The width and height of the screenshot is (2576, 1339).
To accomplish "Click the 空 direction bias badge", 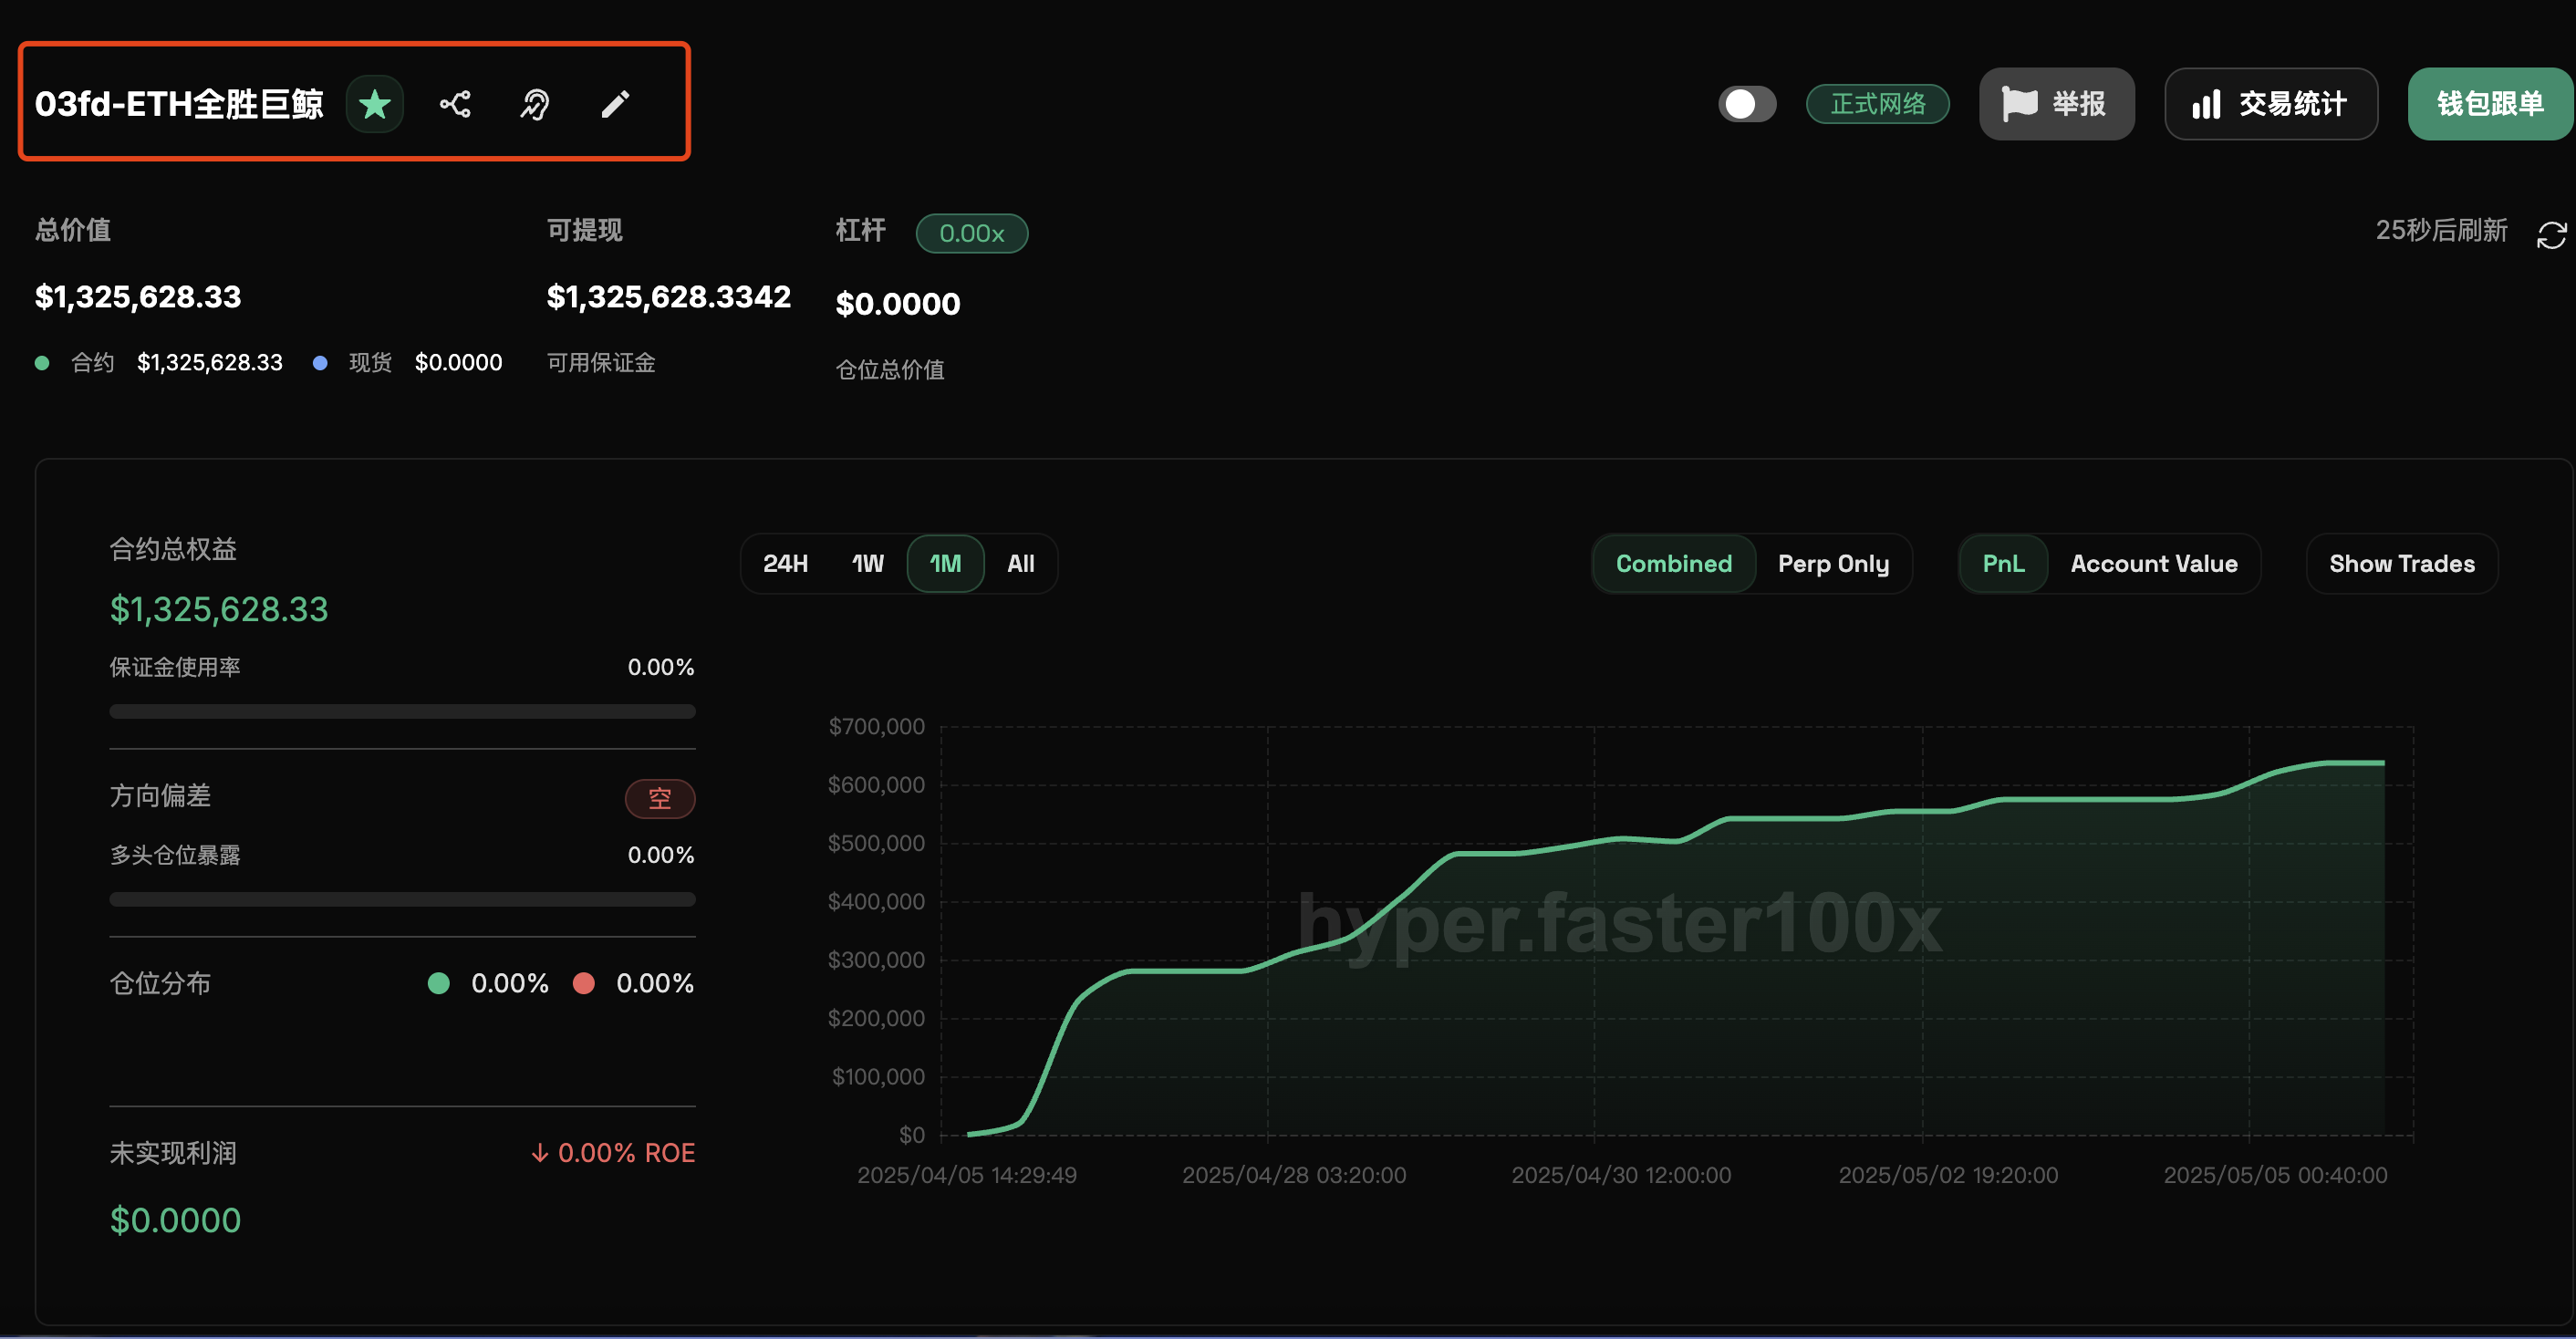I will pos(659,798).
